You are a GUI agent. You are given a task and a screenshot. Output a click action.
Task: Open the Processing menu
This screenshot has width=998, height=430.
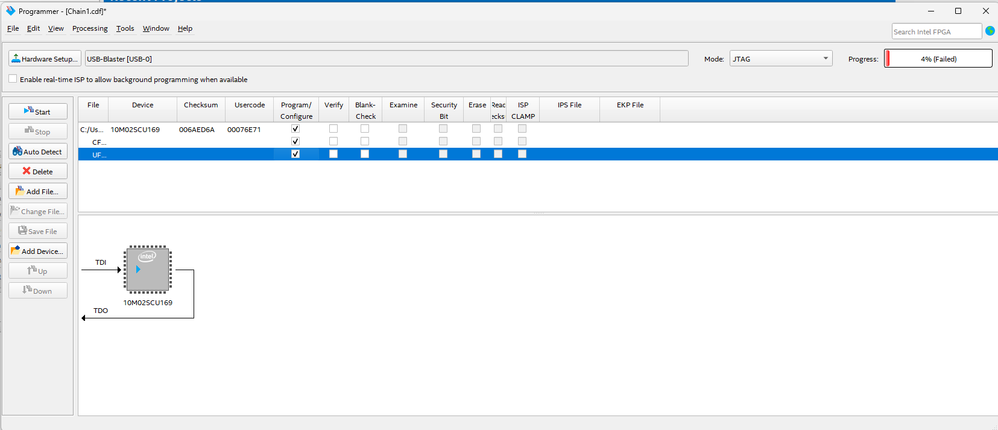click(90, 29)
